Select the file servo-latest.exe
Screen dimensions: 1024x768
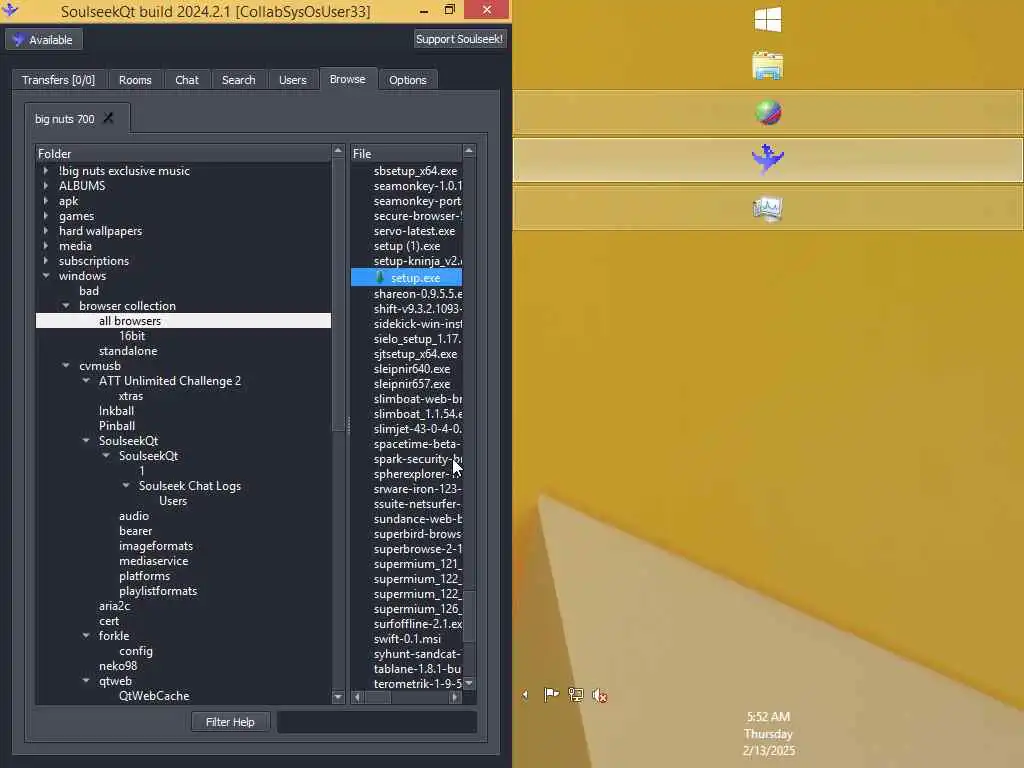click(414, 231)
